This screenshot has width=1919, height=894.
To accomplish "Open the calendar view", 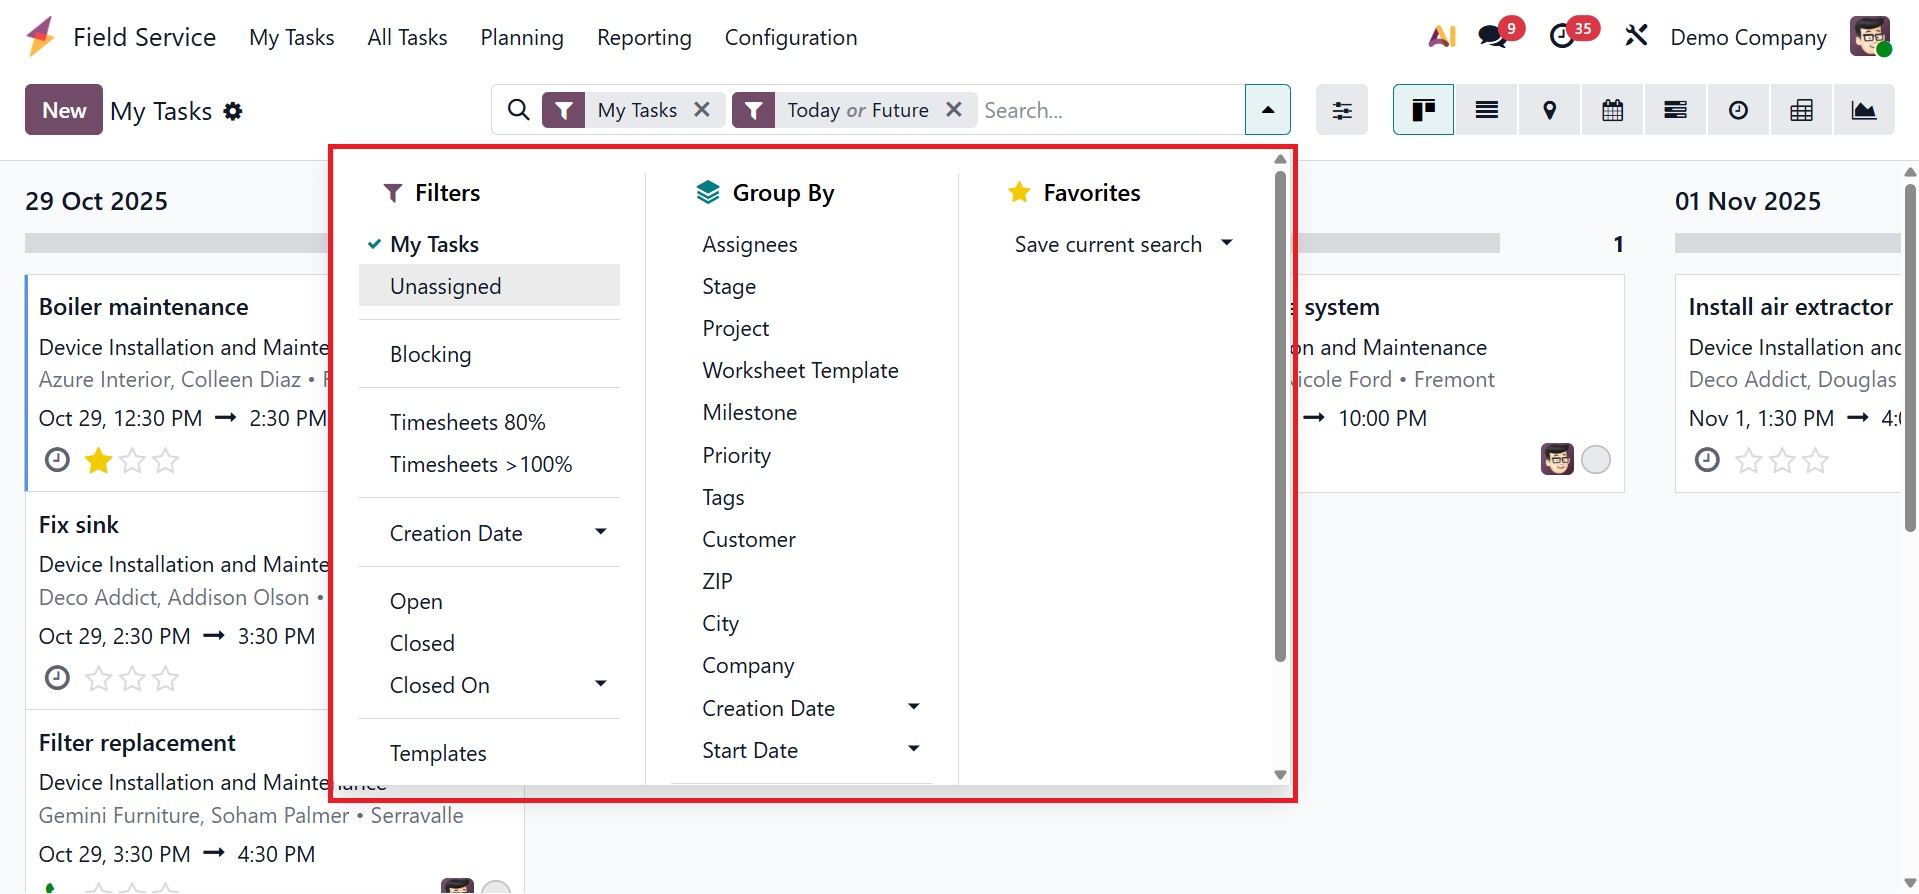I will click(1612, 110).
